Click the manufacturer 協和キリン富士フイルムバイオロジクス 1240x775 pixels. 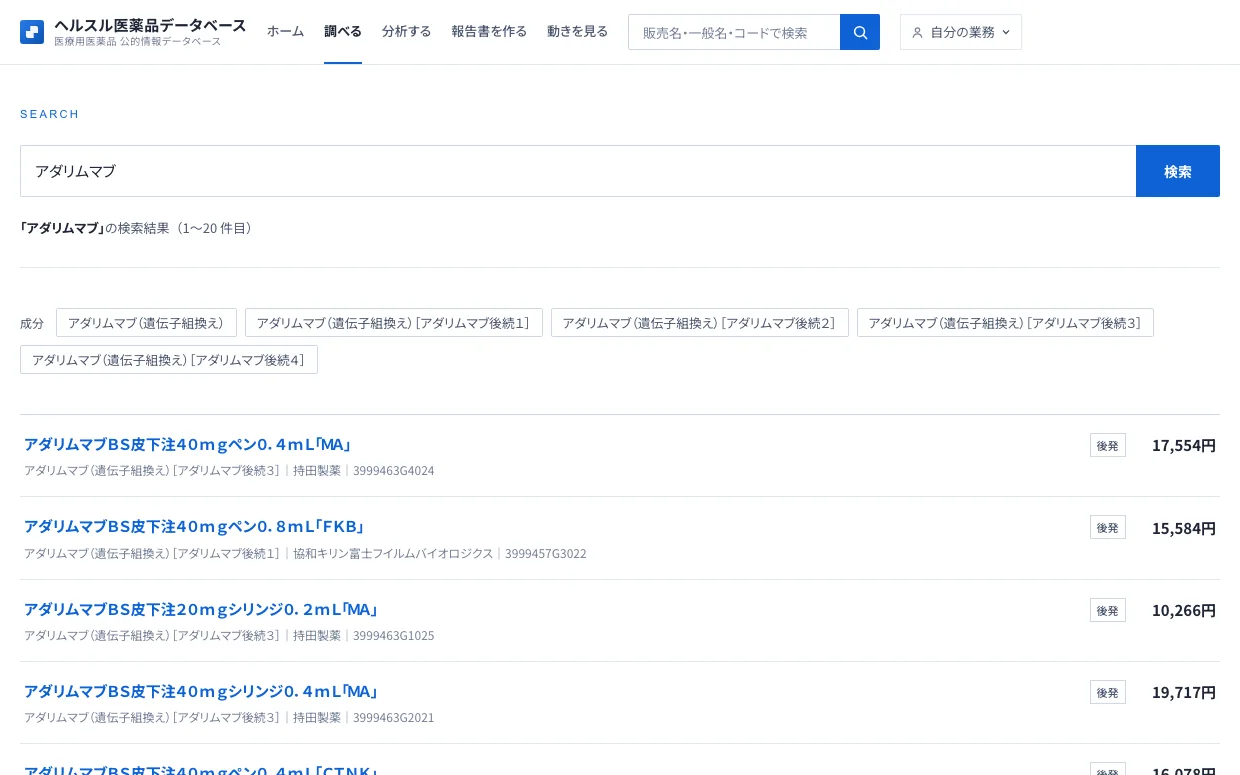tap(393, 553)
